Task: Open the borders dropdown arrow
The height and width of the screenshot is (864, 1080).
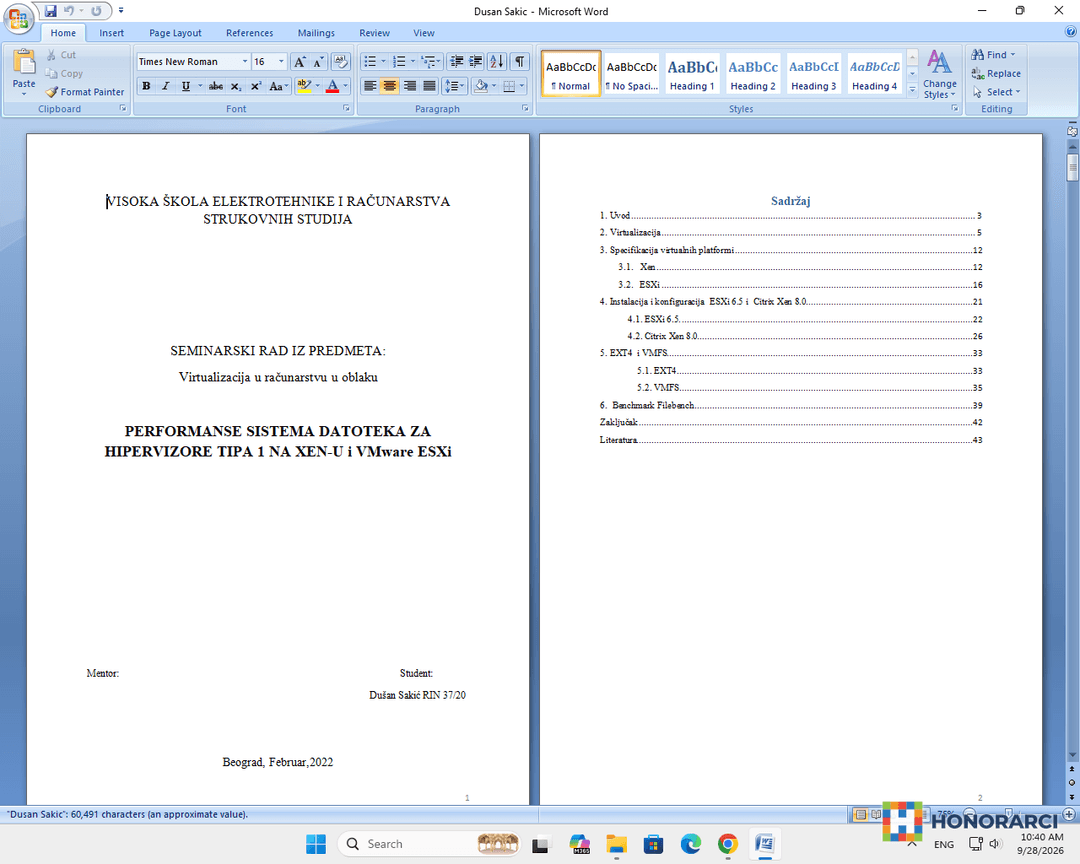Action: (x=523, y=86)
